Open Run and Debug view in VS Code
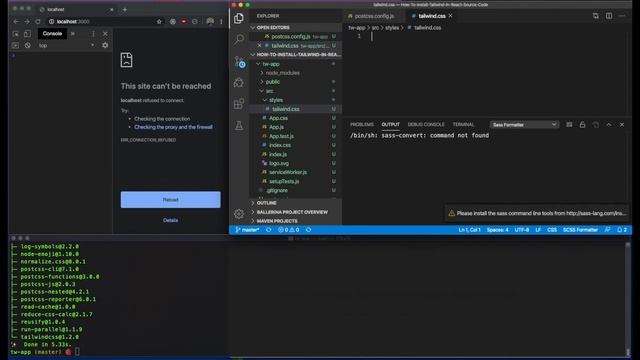This screenshot has width=640, height=360. (239, 83)
